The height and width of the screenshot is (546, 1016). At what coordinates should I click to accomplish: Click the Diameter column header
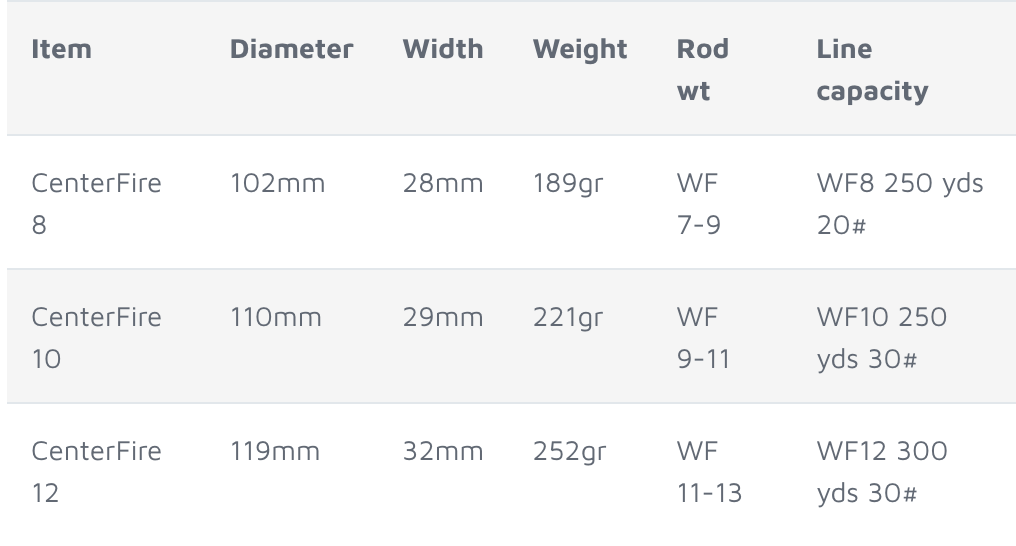click(x=292, y=49)
